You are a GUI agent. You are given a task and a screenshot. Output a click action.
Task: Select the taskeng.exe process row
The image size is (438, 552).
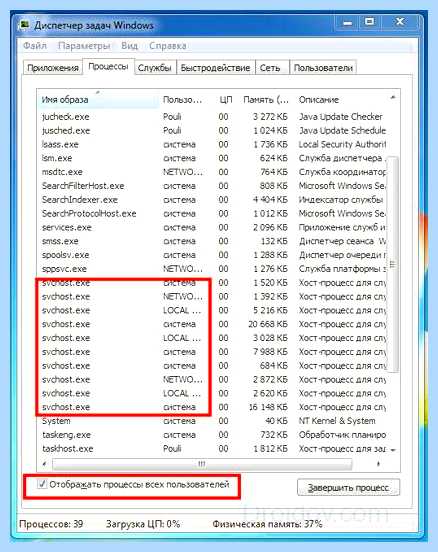[212, 435]
